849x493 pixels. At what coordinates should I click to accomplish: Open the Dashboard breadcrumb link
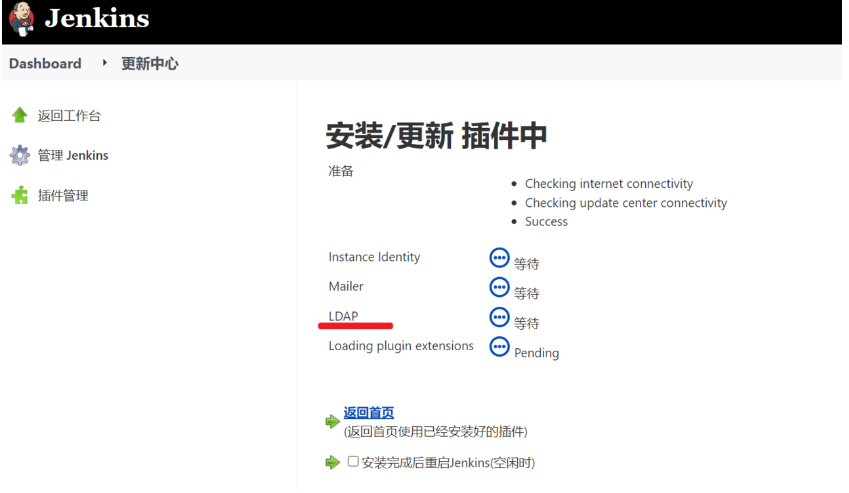pyautogui.click(x=45, y=63)
